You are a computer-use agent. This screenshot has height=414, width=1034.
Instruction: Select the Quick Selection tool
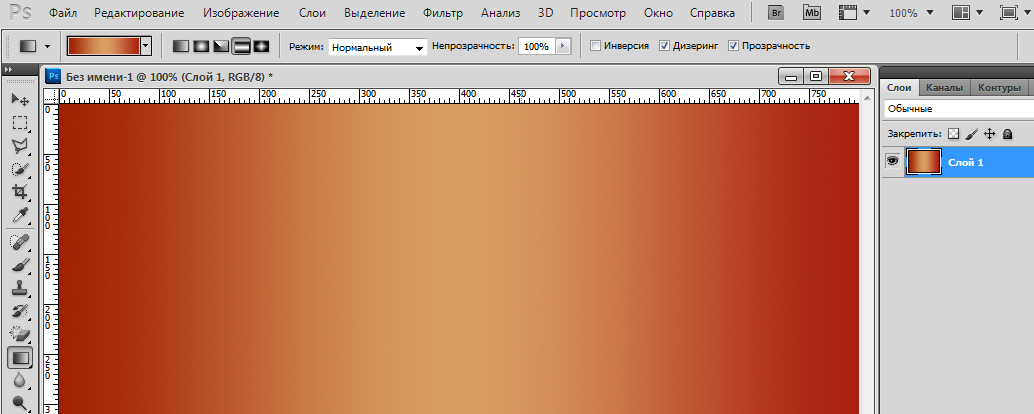pos(20,169)
